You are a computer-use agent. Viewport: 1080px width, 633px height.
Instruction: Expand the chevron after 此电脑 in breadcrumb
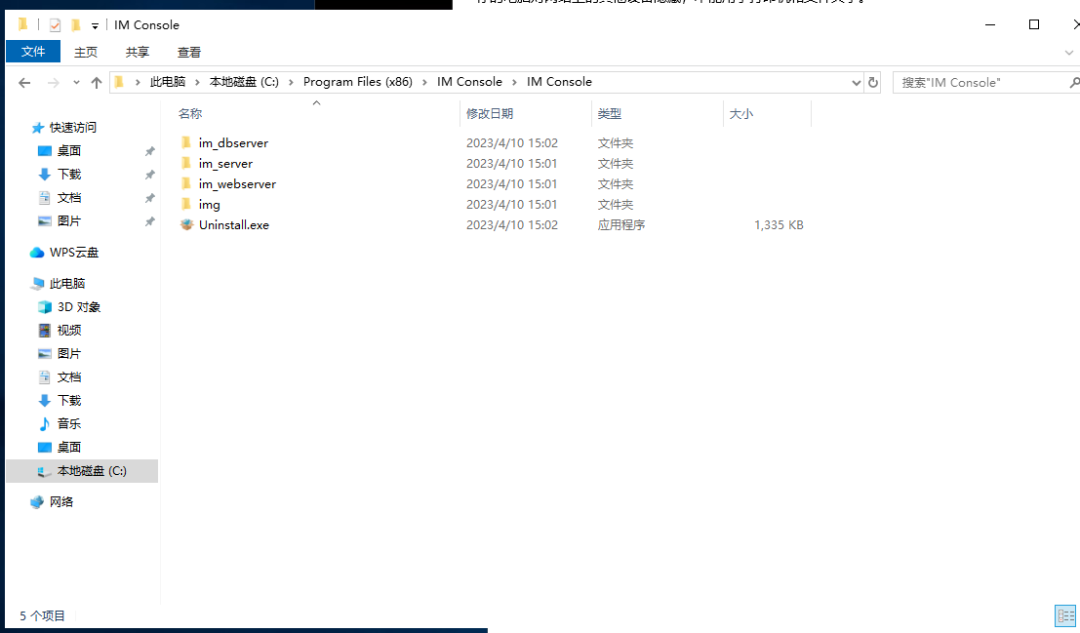[x=197, y=82]
